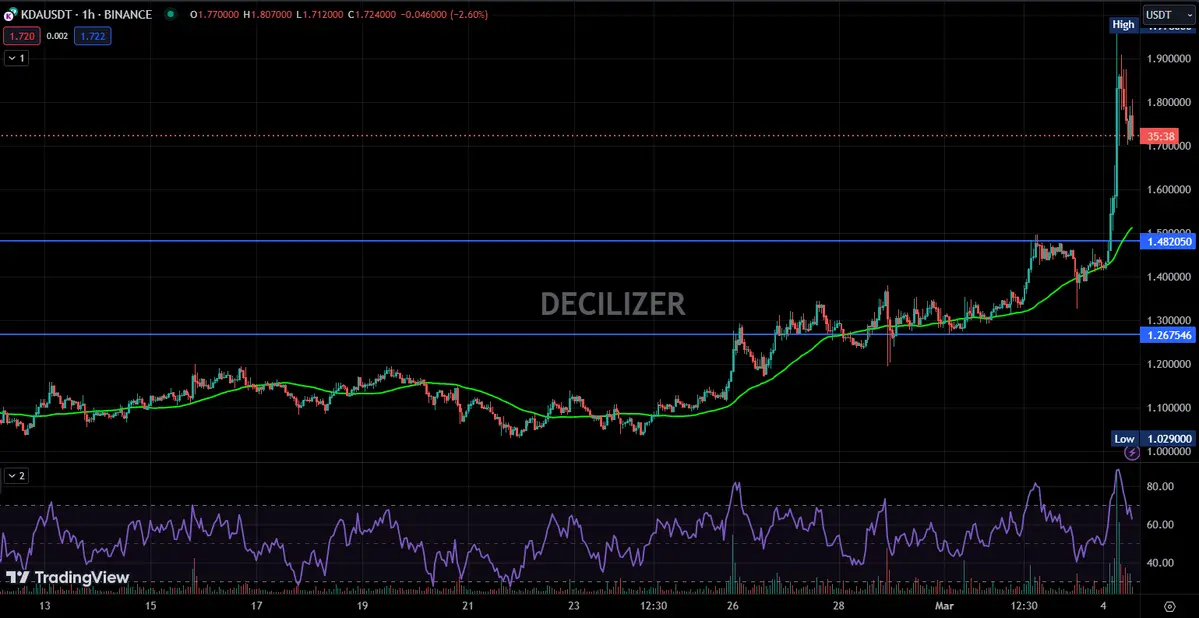Click date label 28 on time axis
Image resolution: width=1199 pixels, height=618 pixels.
click(839, 606)
